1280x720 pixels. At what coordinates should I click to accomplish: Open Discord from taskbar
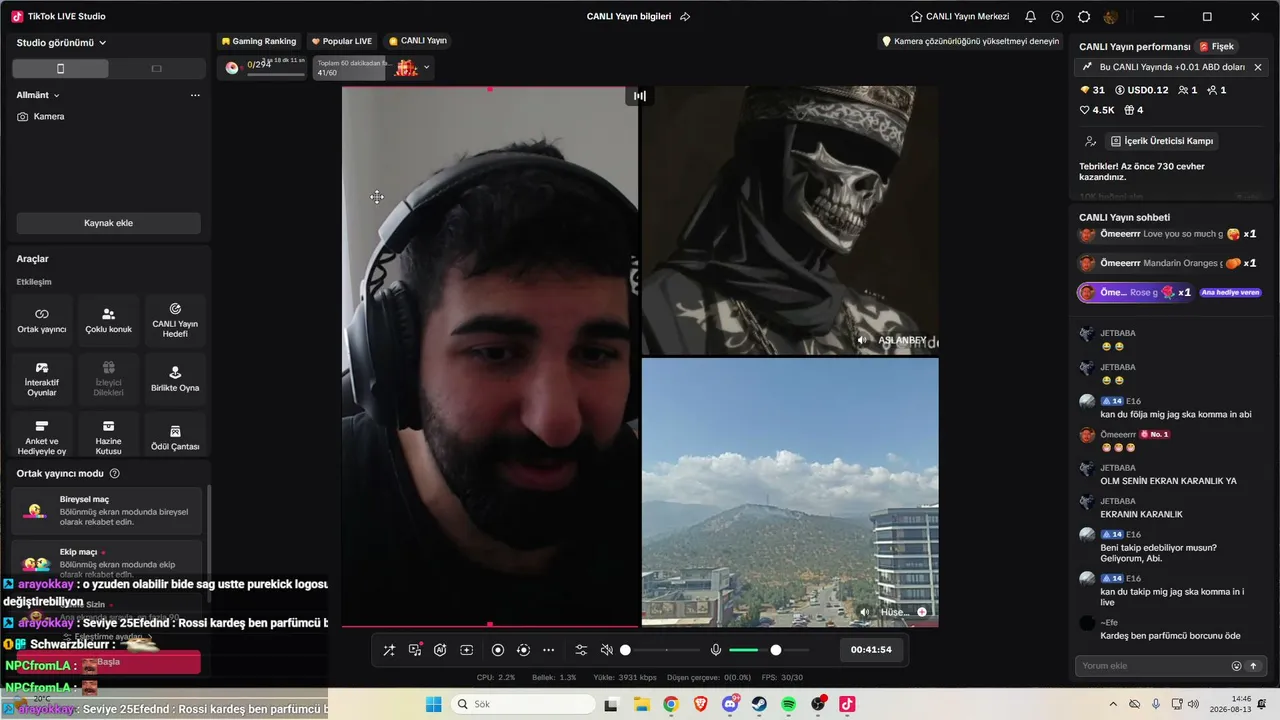pyautogui.click(x=730, y=704)
